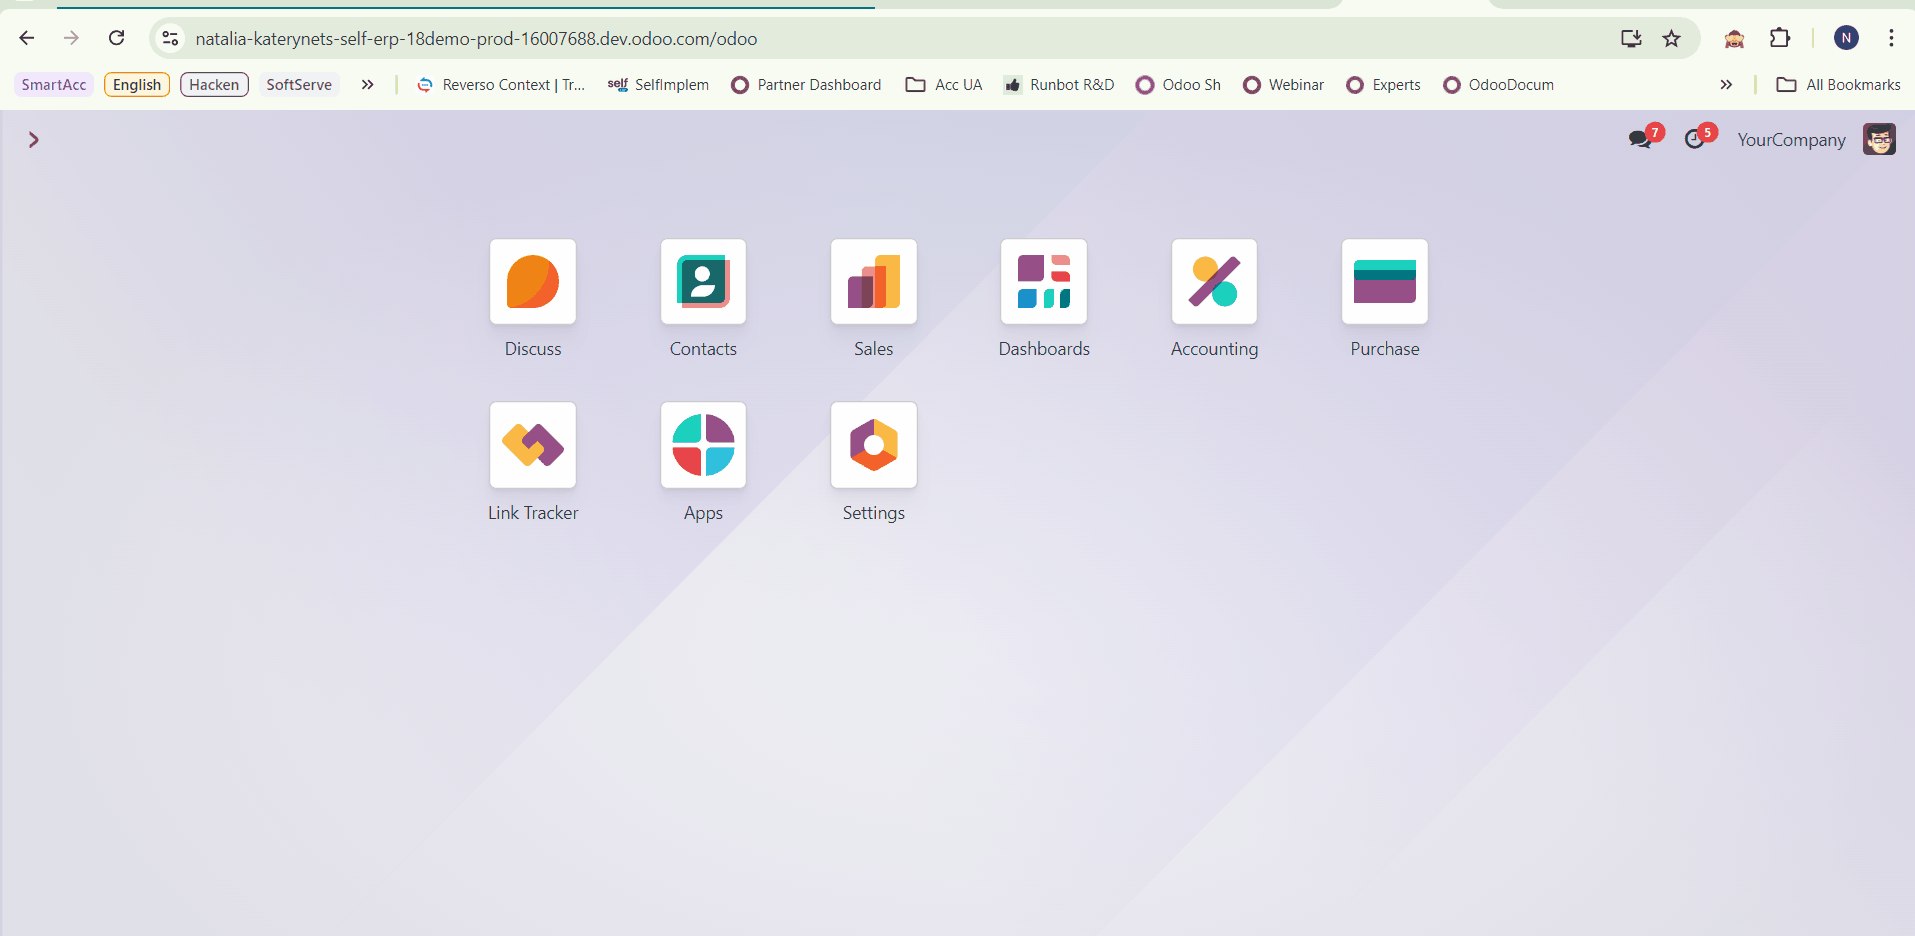Open the Webinar bookmark
This screenshot has height=936, width=1915.
pos(1284,85)
